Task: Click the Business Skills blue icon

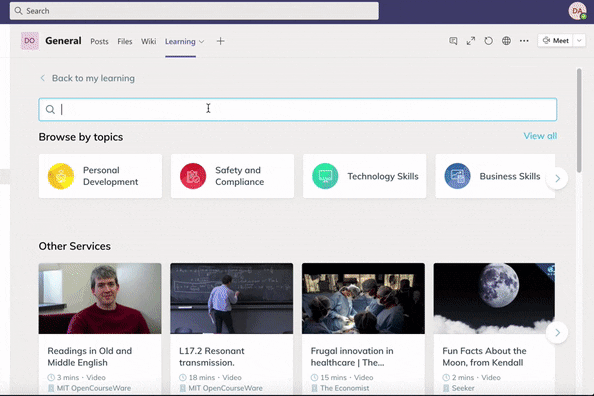Action: point(457,176)
